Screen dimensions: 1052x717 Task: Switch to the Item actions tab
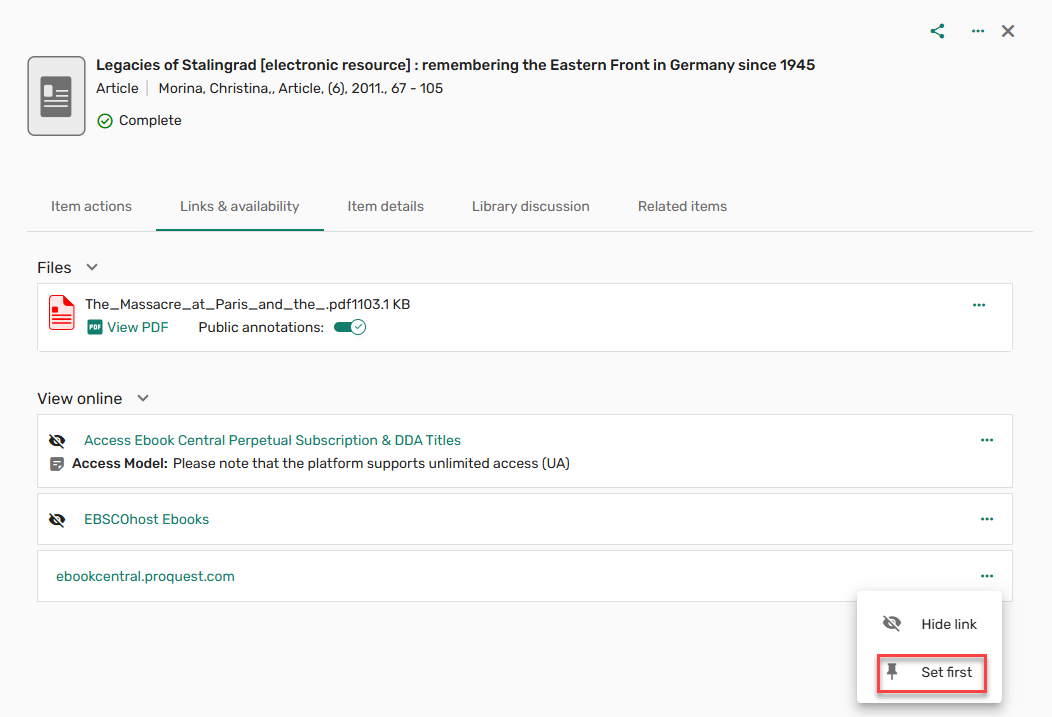91,206
